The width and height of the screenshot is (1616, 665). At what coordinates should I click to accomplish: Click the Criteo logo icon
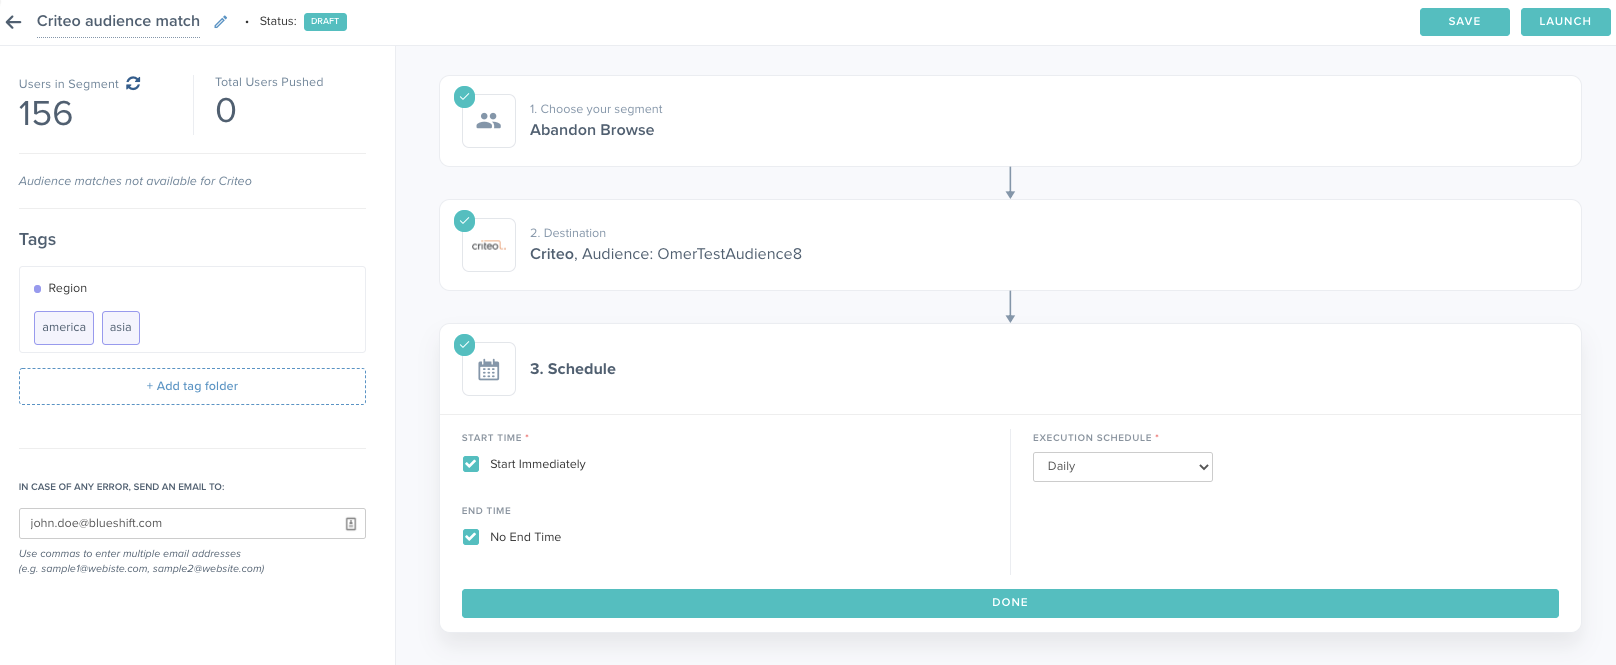coord(489,245)
